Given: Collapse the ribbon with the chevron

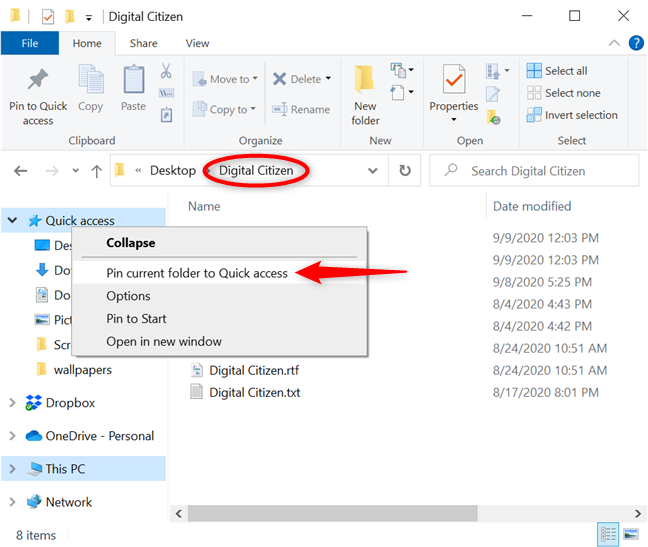Looking at the screenshot, I should tap(614, 43).
